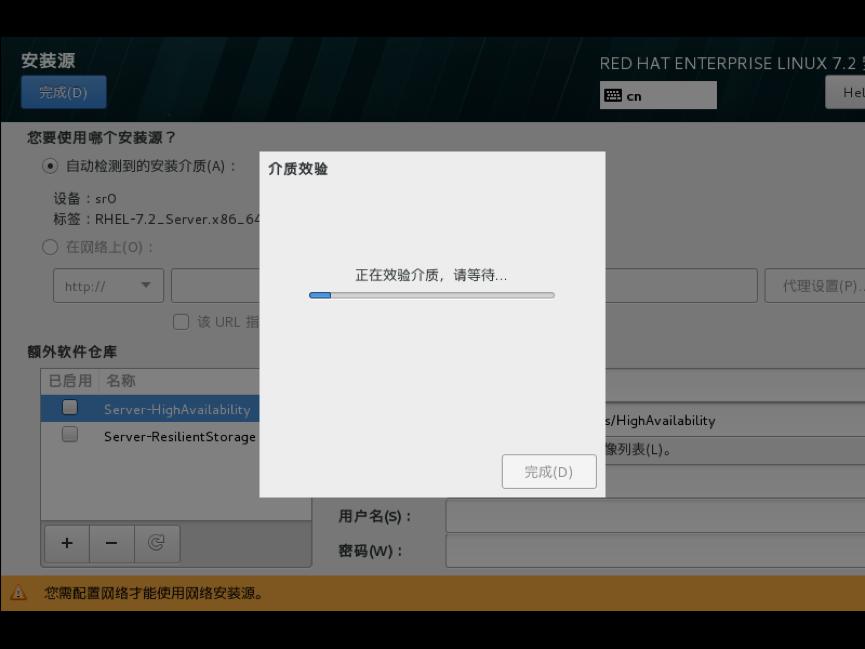This screenshot has width=865, height=649.
Task: Toggle the 该 URL checkbox under network source
Action: (x=181, y=322)
